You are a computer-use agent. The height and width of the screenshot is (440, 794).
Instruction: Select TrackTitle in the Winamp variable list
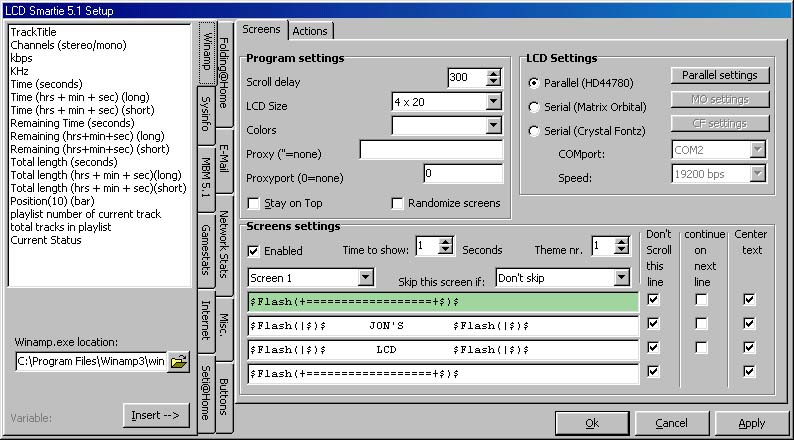(x=34, y=32)
